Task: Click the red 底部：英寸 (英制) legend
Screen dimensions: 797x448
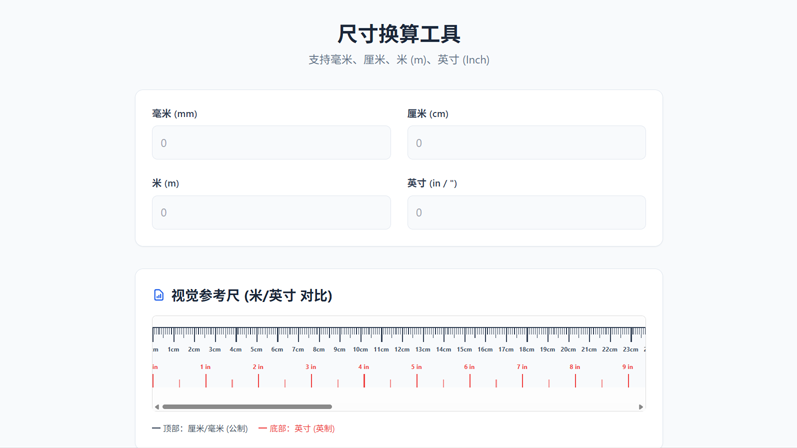Action: 297,429
